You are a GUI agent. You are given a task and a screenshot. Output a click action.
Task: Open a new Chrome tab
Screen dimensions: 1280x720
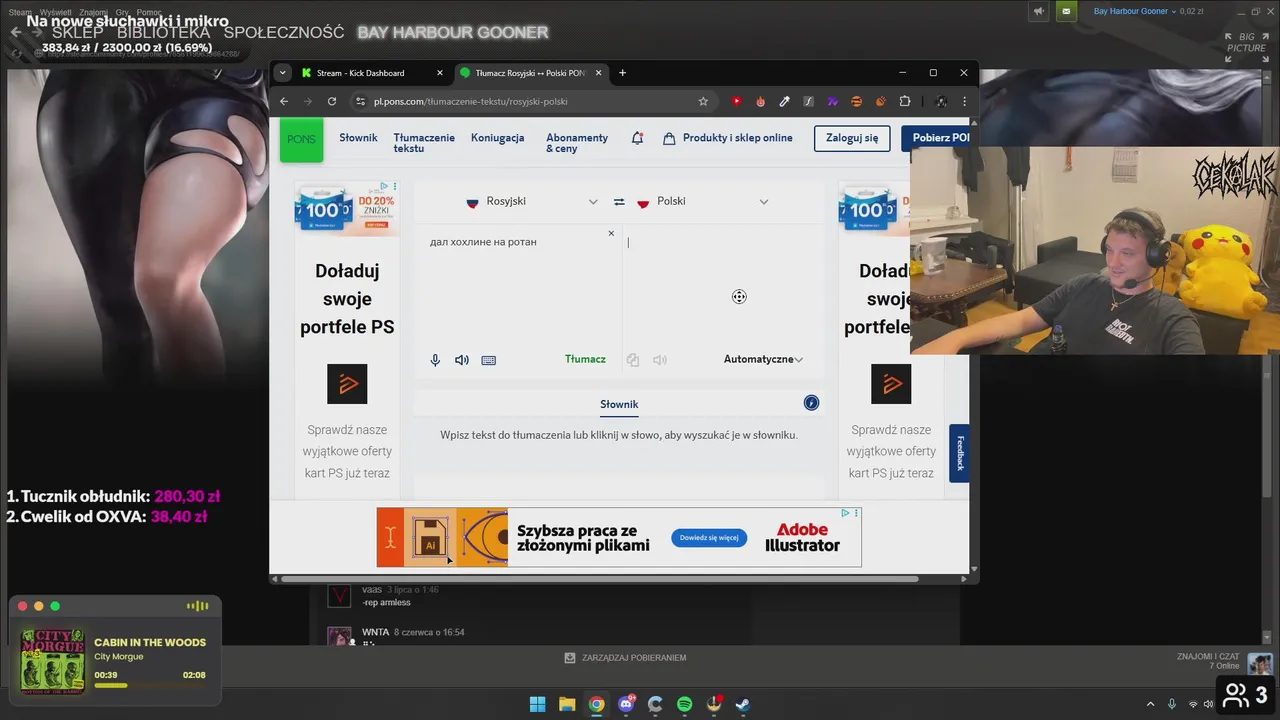pyautogui.click(x=622, y=73)
